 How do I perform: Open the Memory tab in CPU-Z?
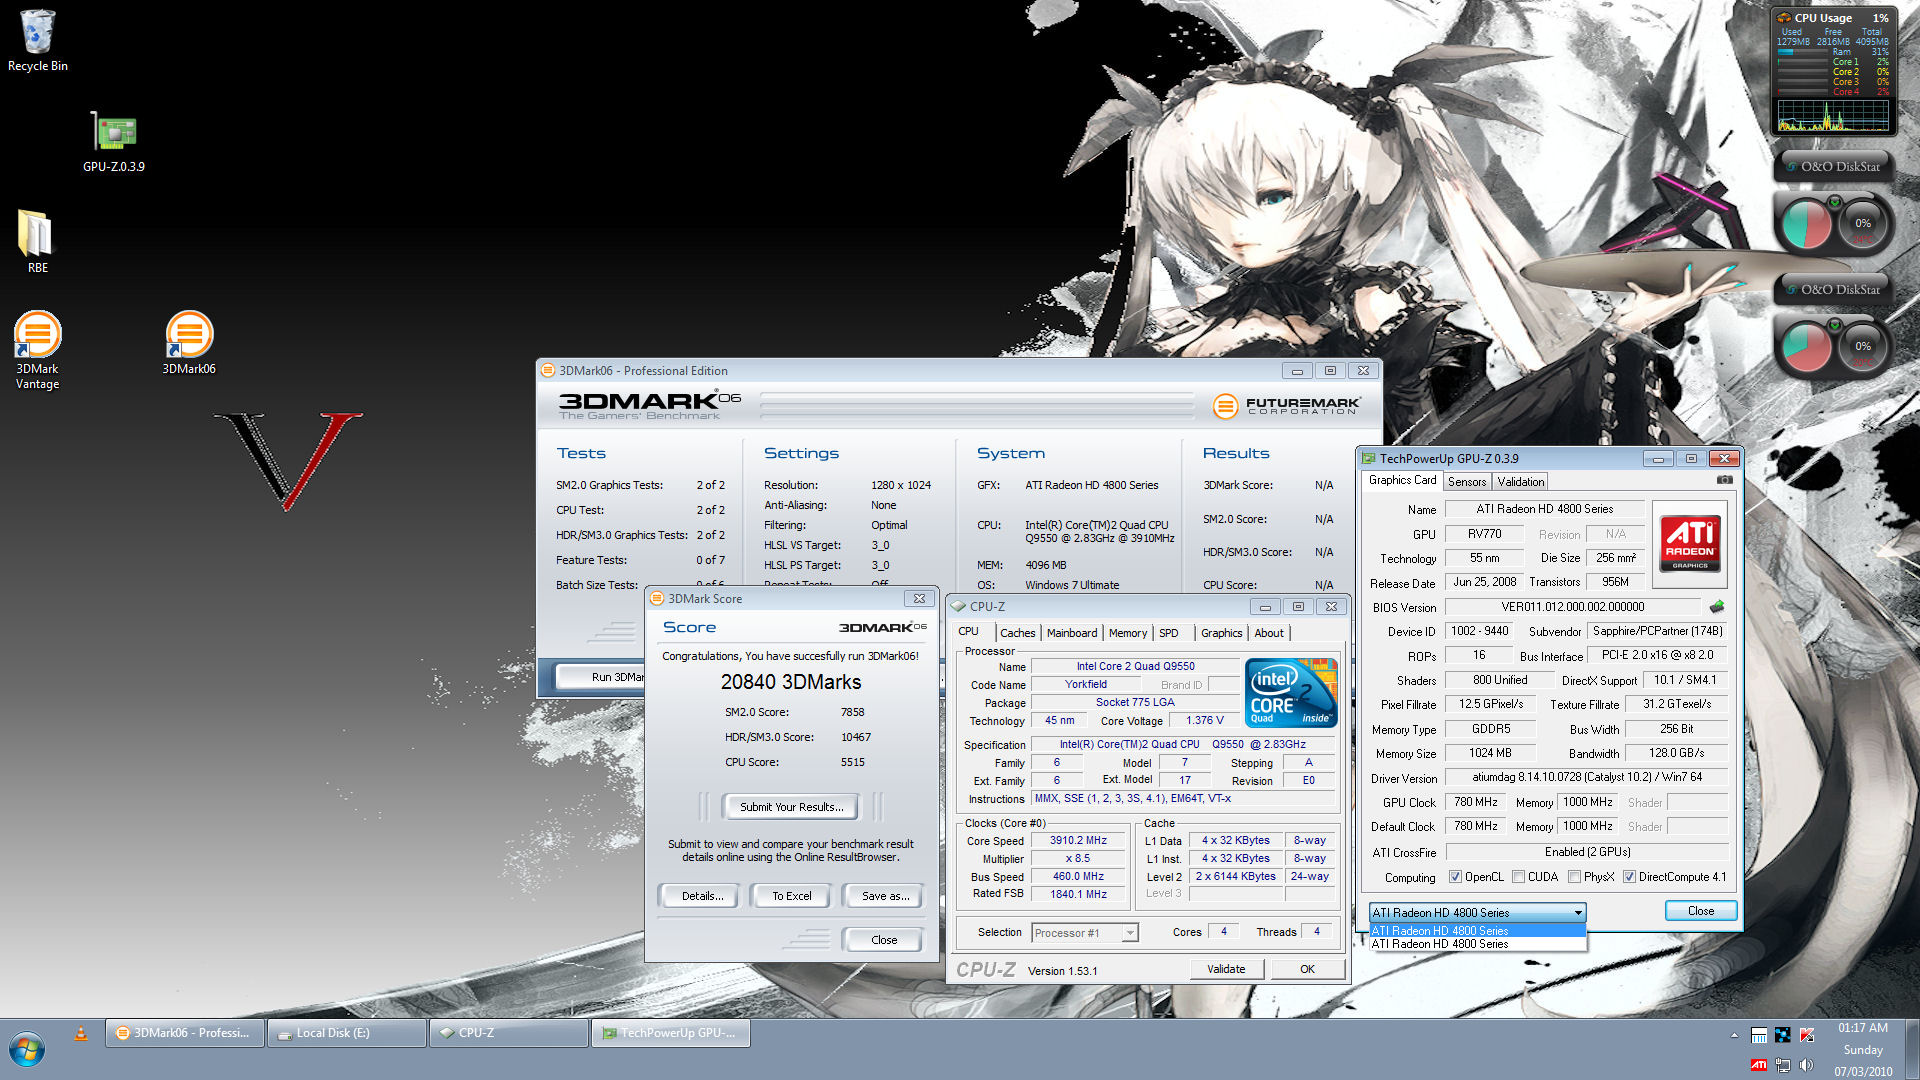[x=1127, y=633]
